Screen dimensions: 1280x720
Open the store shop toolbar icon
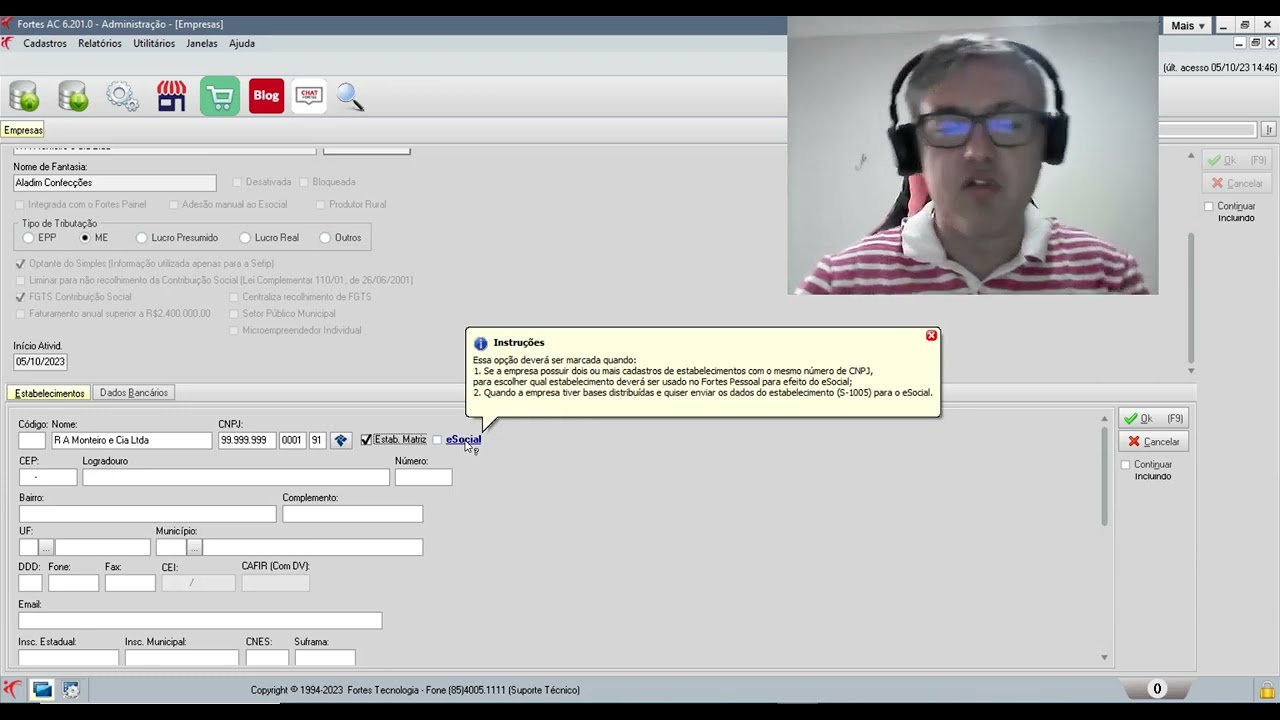(x=171, y=96)
